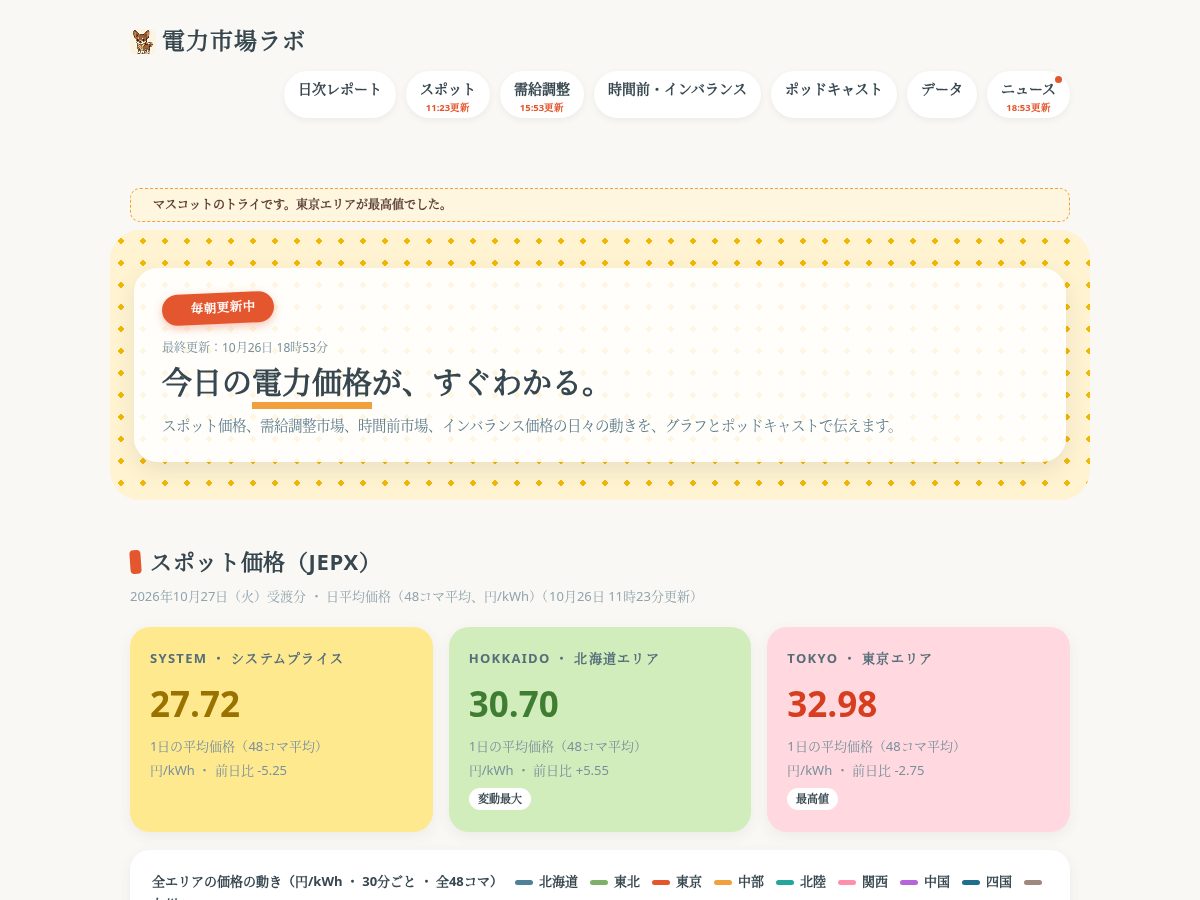Open the 需給調整 nav tab
1200x900 pixels.
tap(542, 94)
